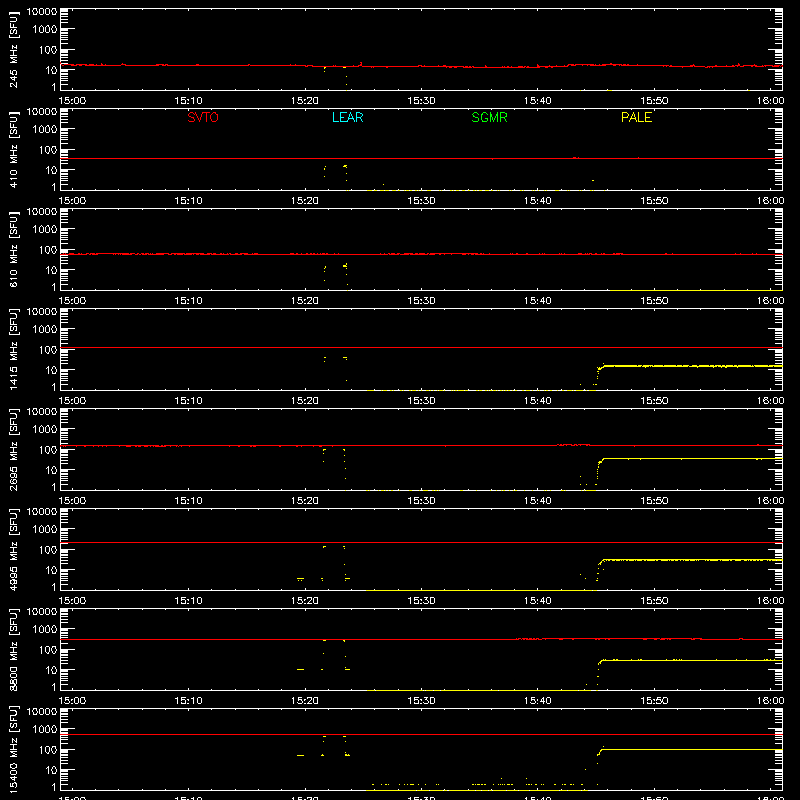Click the red SVTO trace in 245 MHz panel

coord(421,66)
